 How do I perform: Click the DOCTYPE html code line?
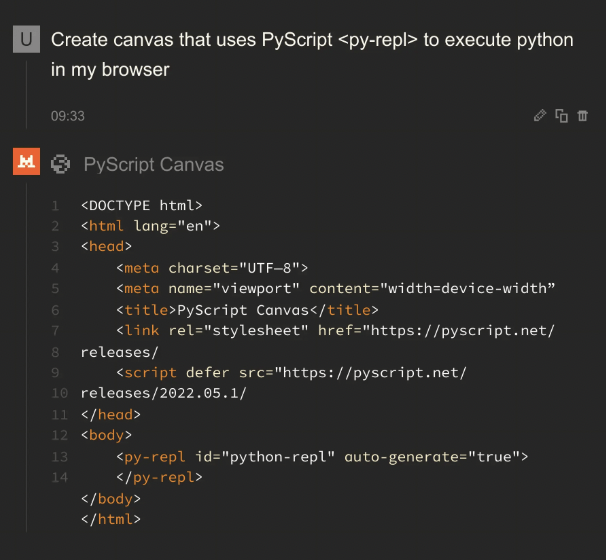tap(141, 205)
